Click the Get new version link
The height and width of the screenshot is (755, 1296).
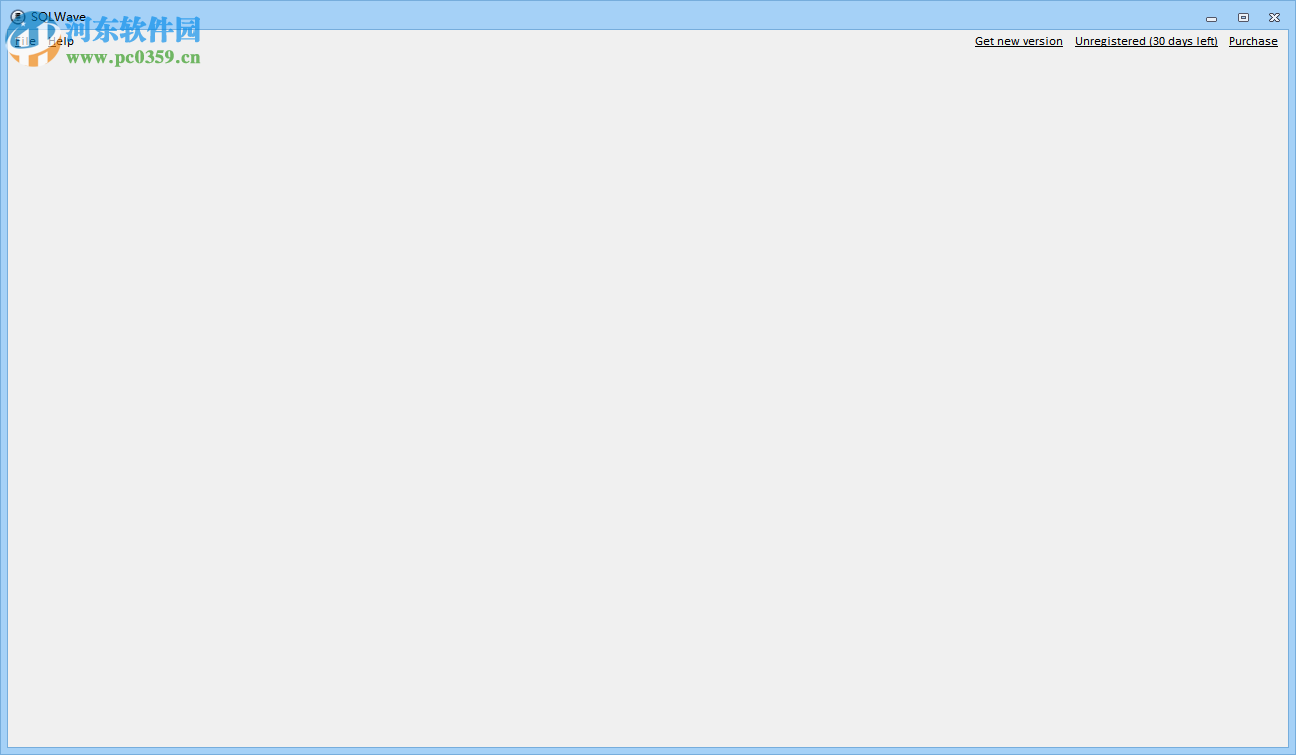[1019, 41]
